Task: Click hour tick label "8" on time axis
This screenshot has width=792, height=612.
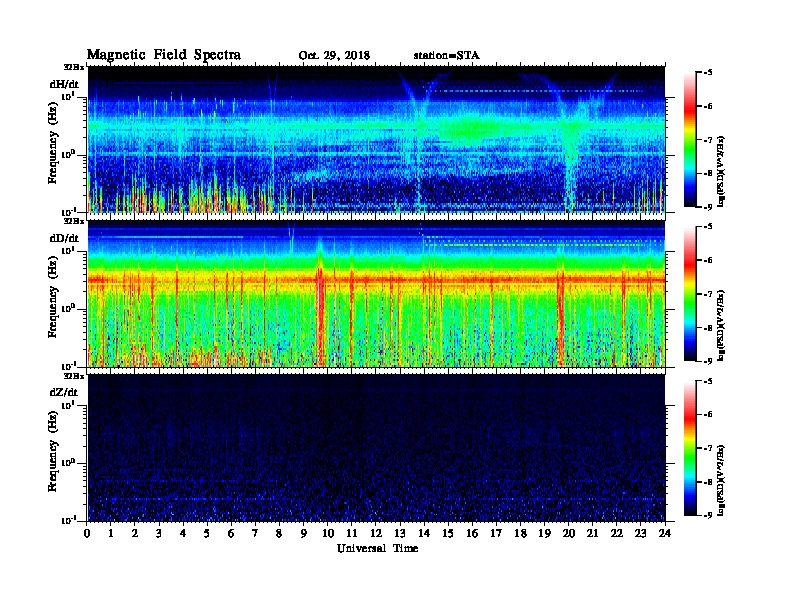Action: (279, 533)
